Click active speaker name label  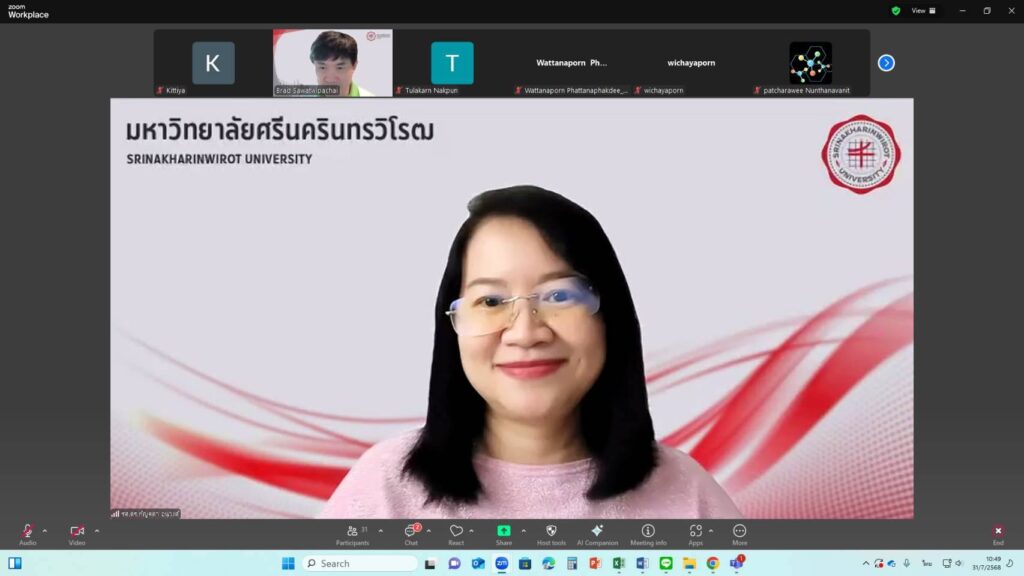(145, 514)
